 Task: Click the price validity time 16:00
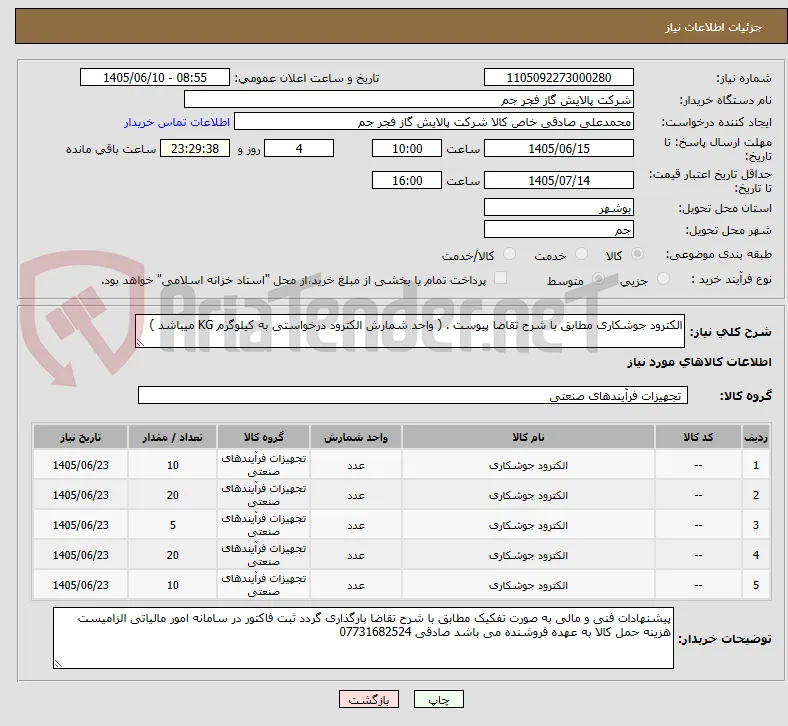[407, 180]
